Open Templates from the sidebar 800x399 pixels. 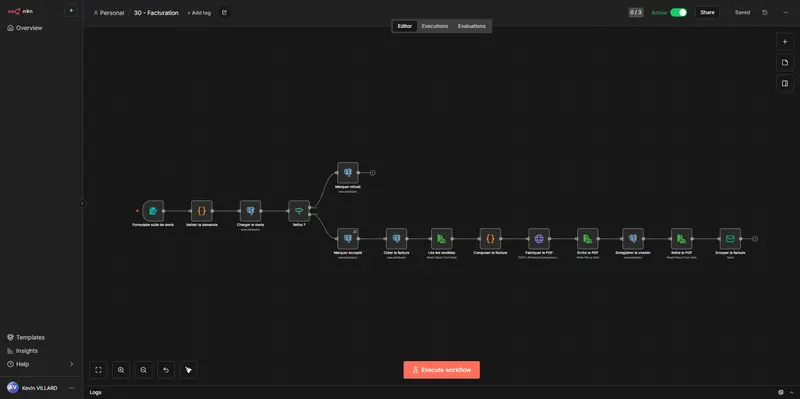[x=30, y=337]
